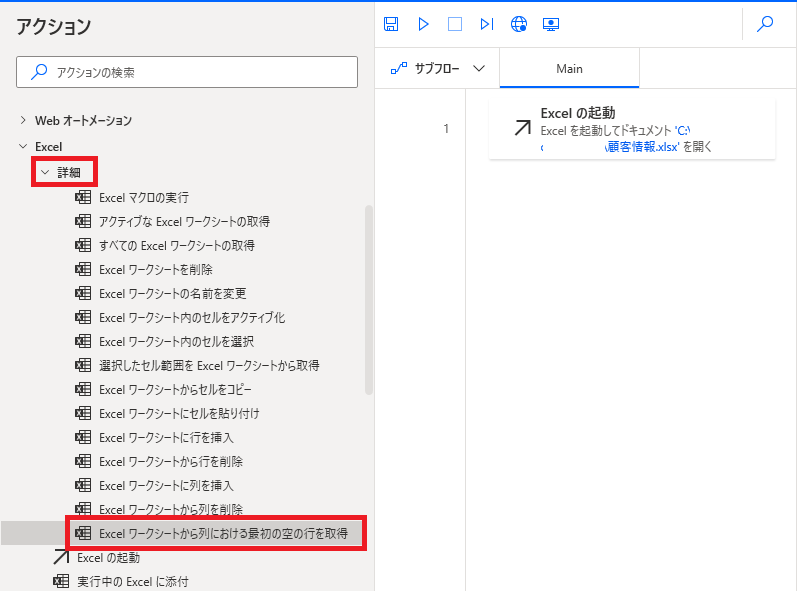Open the 顧客情報.xlsx path link
Screen dimensions: 797x591
point(643,147)
